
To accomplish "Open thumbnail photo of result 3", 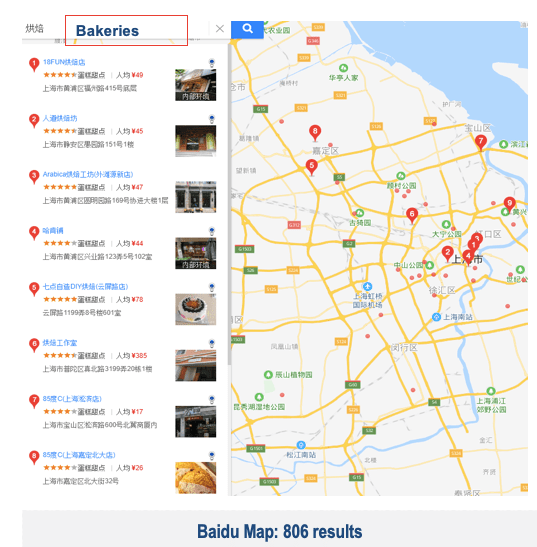I will (195, 197).
